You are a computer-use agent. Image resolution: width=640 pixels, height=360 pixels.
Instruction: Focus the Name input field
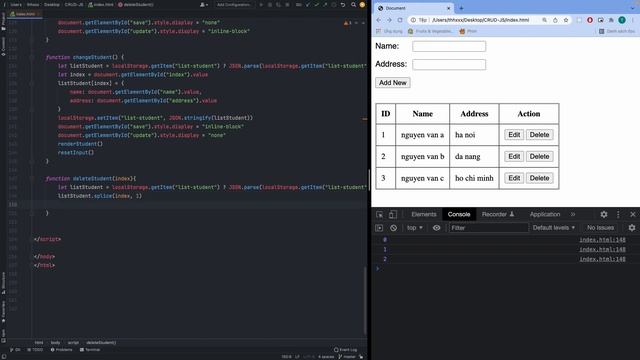click(449, 47)
